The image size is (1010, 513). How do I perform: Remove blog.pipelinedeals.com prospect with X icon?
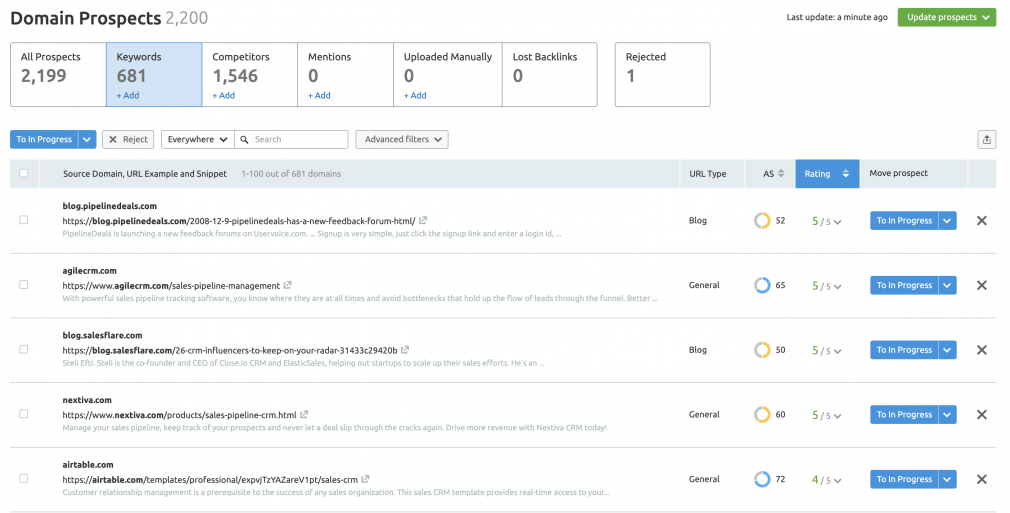[982, 220]
